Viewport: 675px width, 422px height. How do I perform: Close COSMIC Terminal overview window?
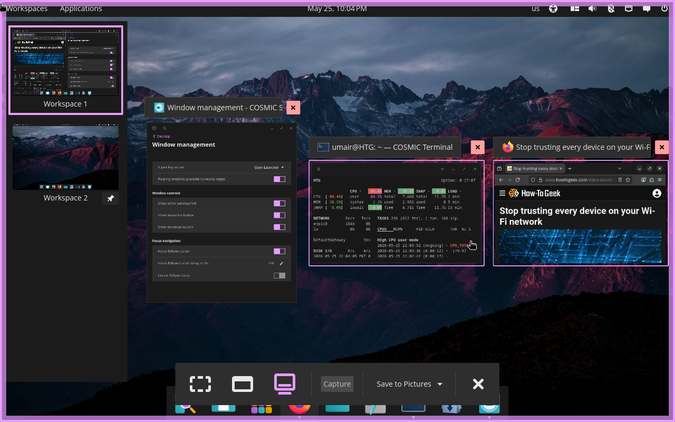[477, 147]
